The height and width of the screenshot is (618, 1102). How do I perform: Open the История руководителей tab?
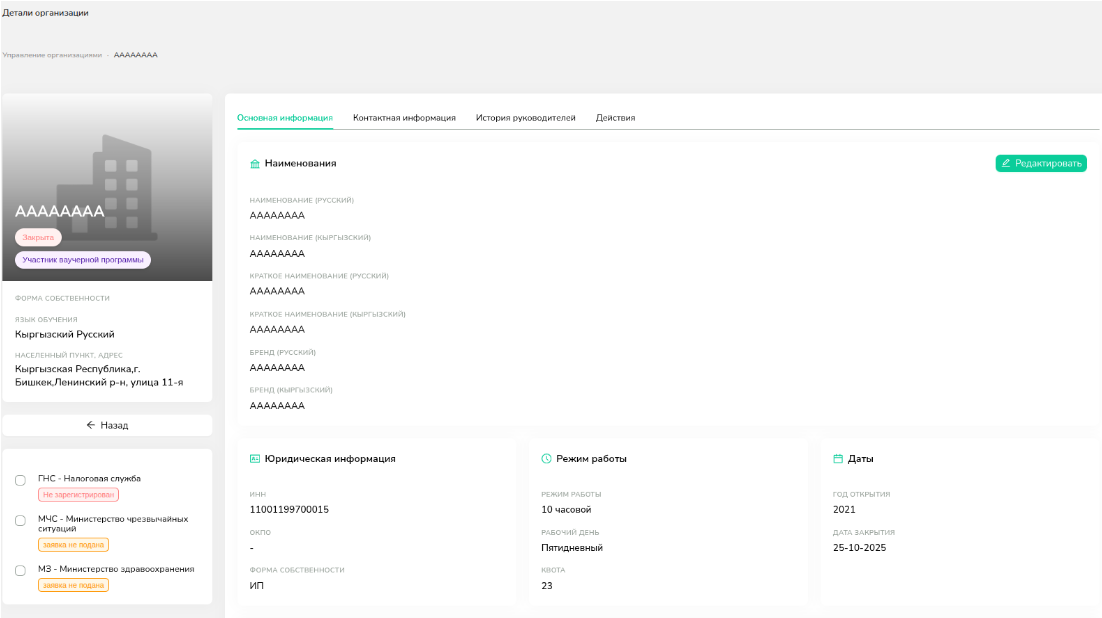pyautogui.click(x=526, y=118)
